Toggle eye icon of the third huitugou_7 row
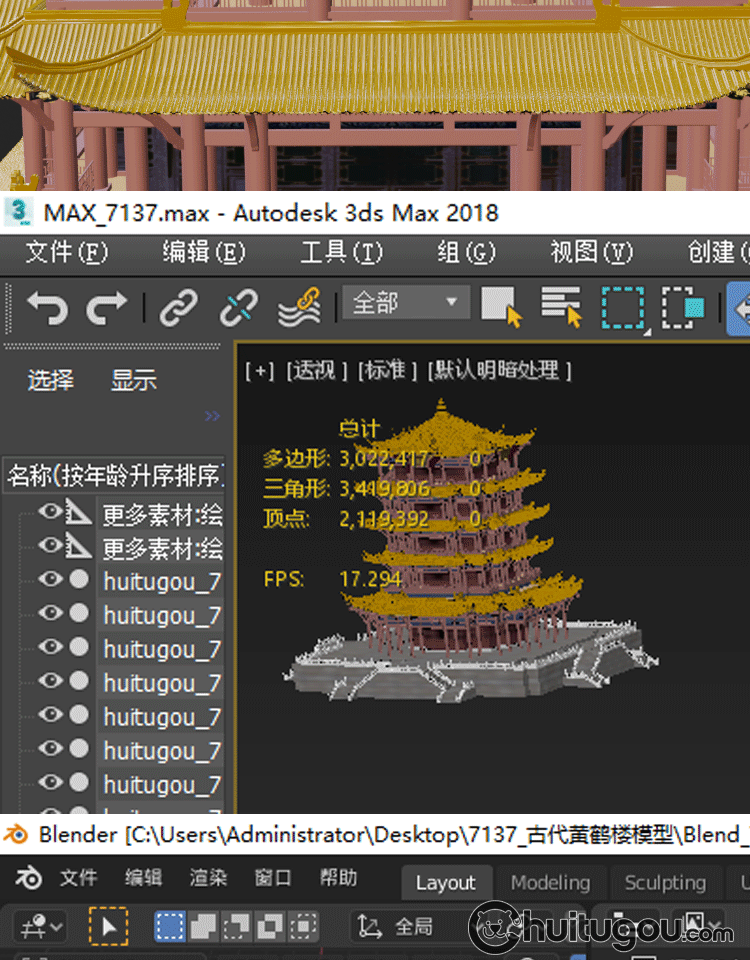This screenshot has width=750, height=960. pos(50,647)
